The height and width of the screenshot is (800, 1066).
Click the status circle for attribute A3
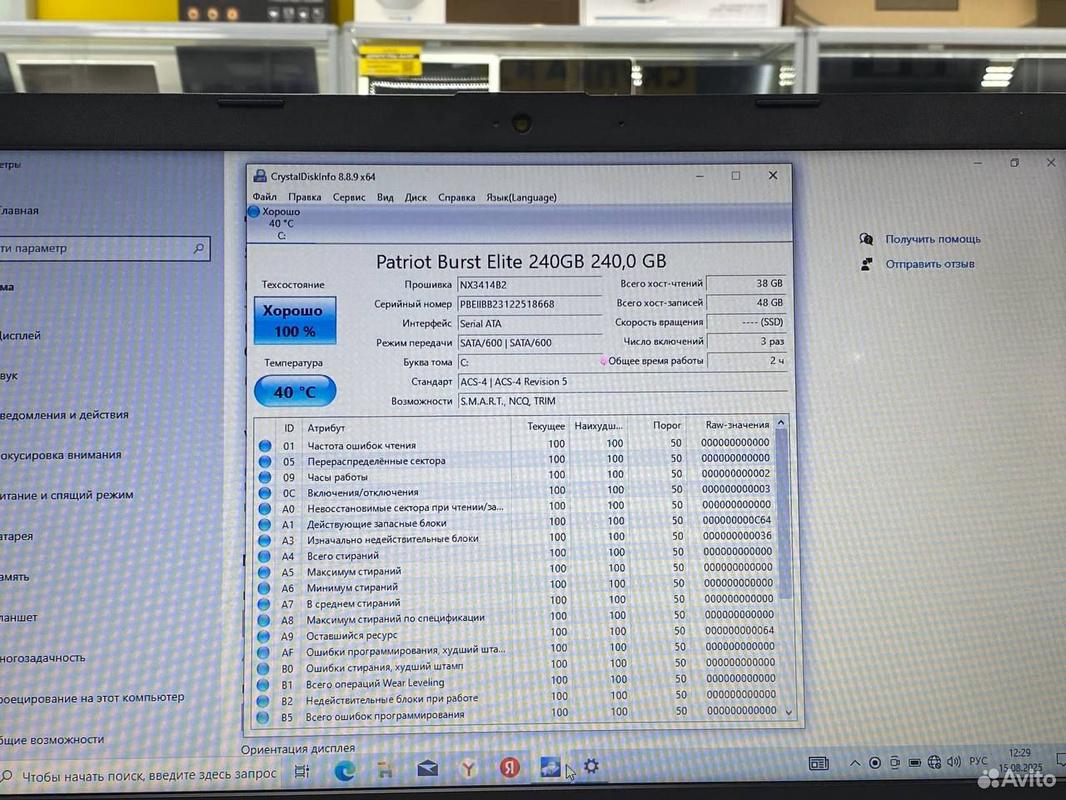point(264,540)
